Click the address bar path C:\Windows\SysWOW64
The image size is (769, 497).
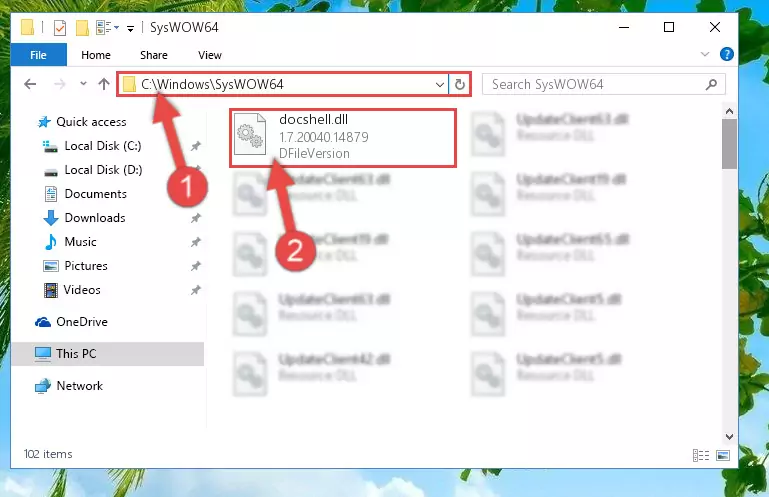point(212,84)
